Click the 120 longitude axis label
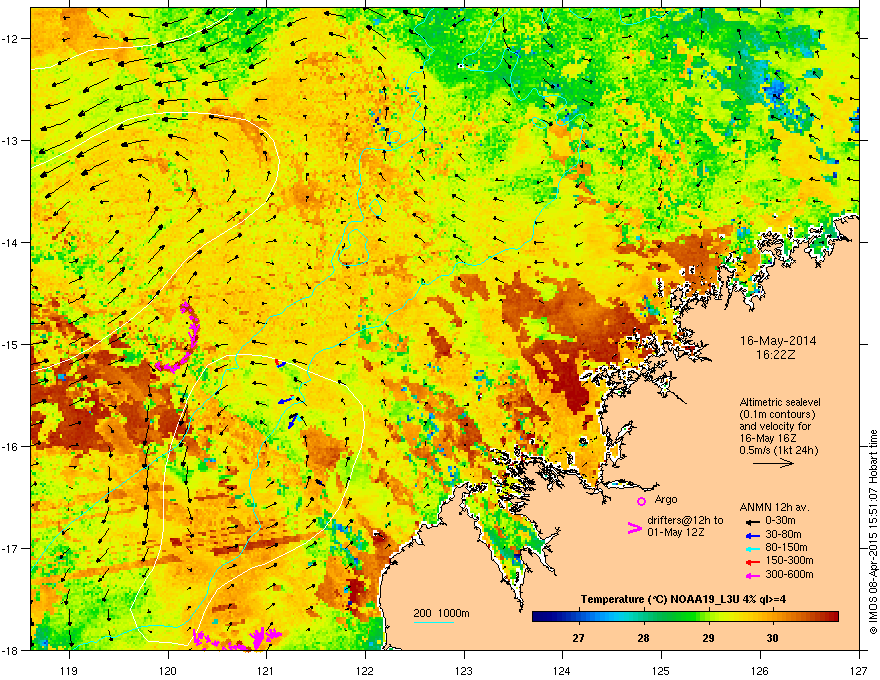The width and height of the screenshot is (880, 680). pyautogui.click(x=168, y=670)
